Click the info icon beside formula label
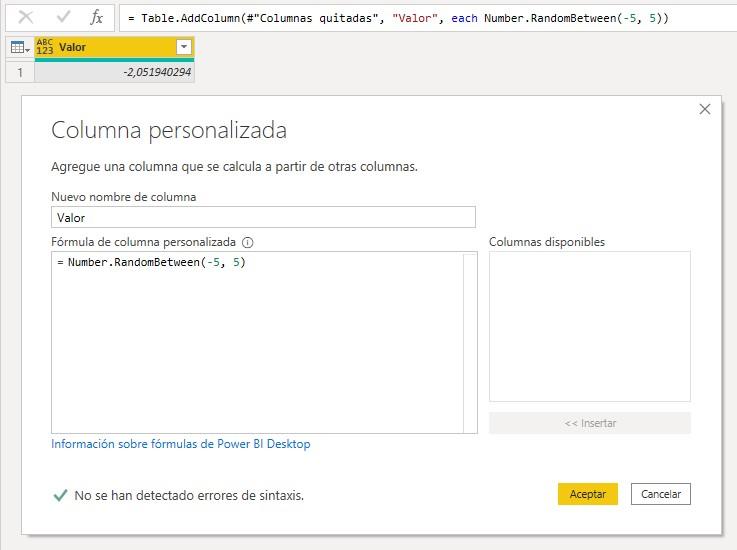The width and height of the screenshot is (737, 550). click(248, 242)
